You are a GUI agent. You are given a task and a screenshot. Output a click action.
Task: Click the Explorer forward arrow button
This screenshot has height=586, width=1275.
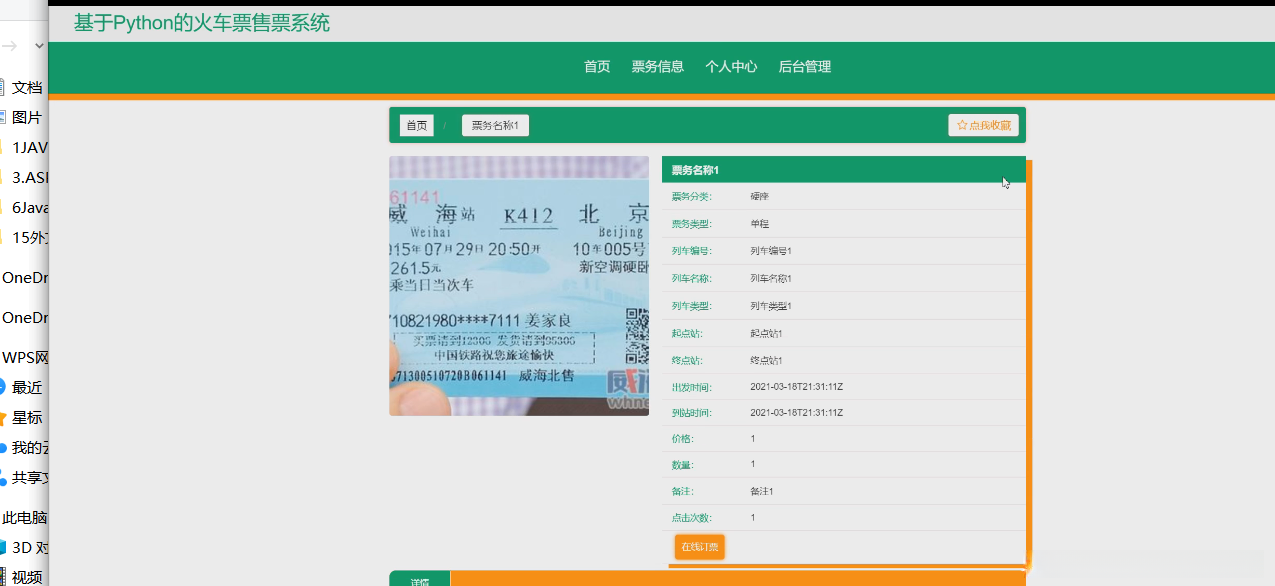[10, 46]
